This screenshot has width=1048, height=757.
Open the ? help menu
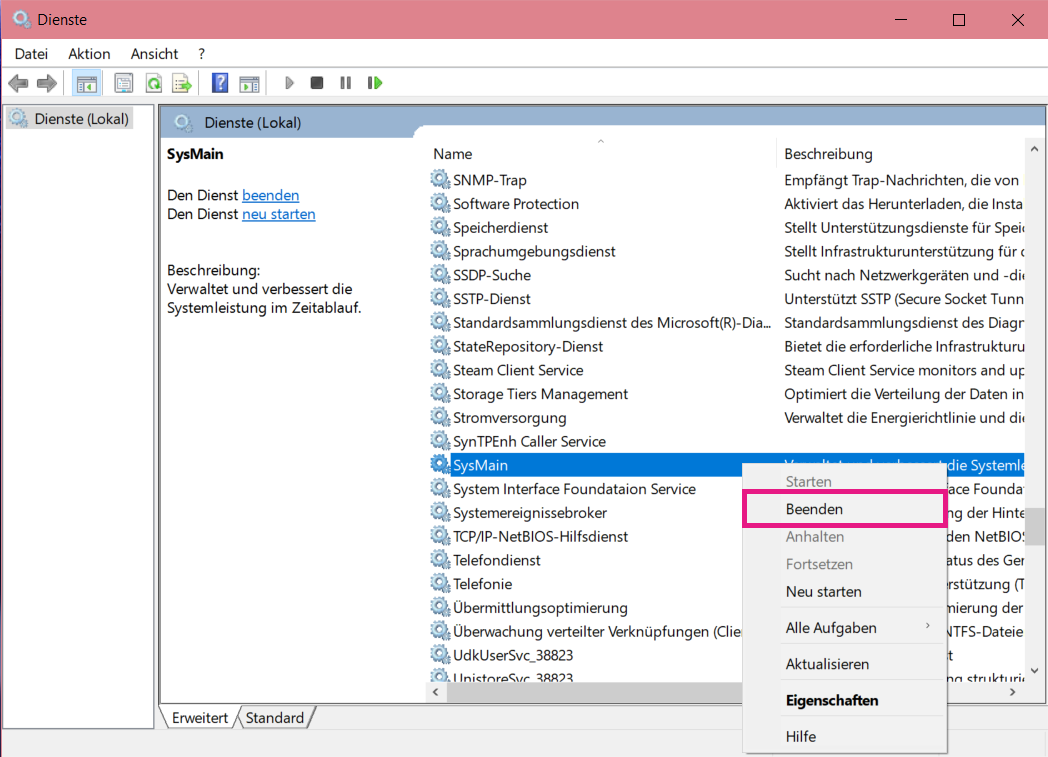coord(201,54)
